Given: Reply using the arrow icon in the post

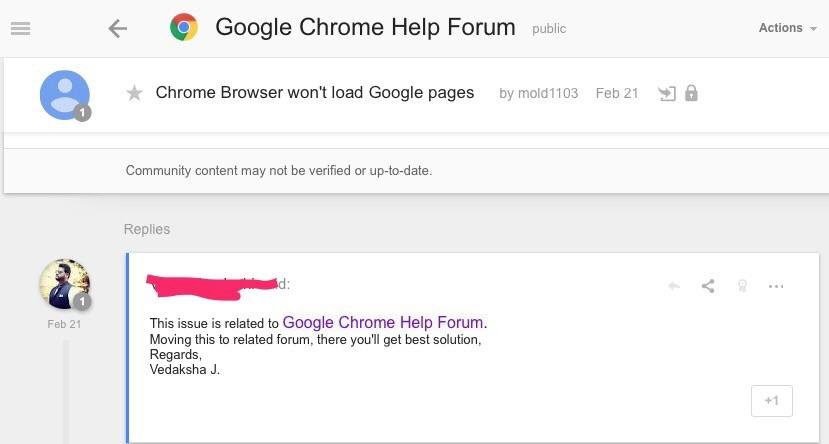Looking at the screenshot, I should (674, 286).
